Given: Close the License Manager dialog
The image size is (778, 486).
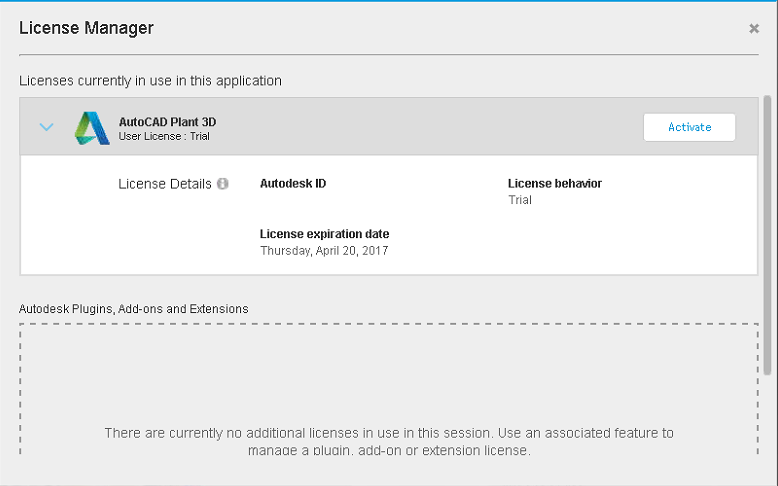Looking at the screenshot, I should tap(754, 29).
